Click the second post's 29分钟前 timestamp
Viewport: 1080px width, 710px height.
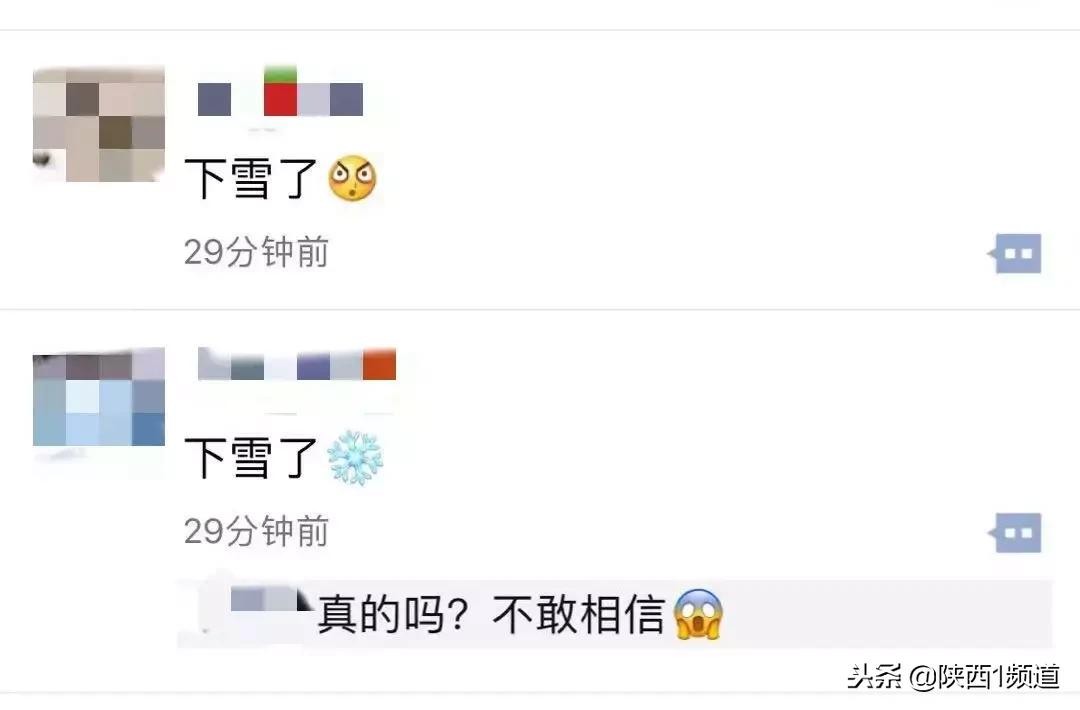coord(256,531)
